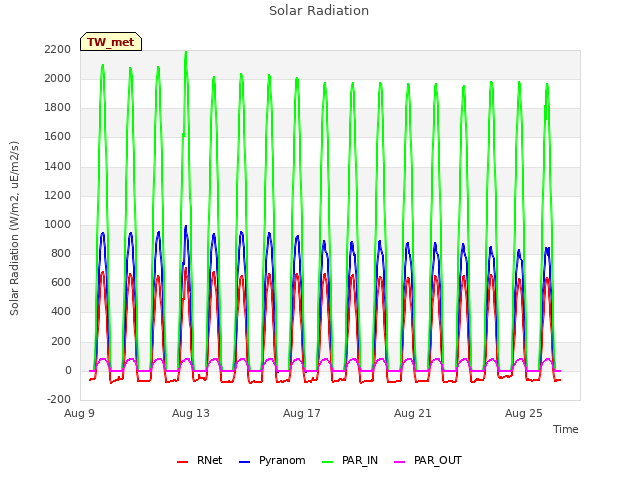Click the 2200 y-axis tick label
The width and height of the screenshot is (640, 480).
point(58,49)
